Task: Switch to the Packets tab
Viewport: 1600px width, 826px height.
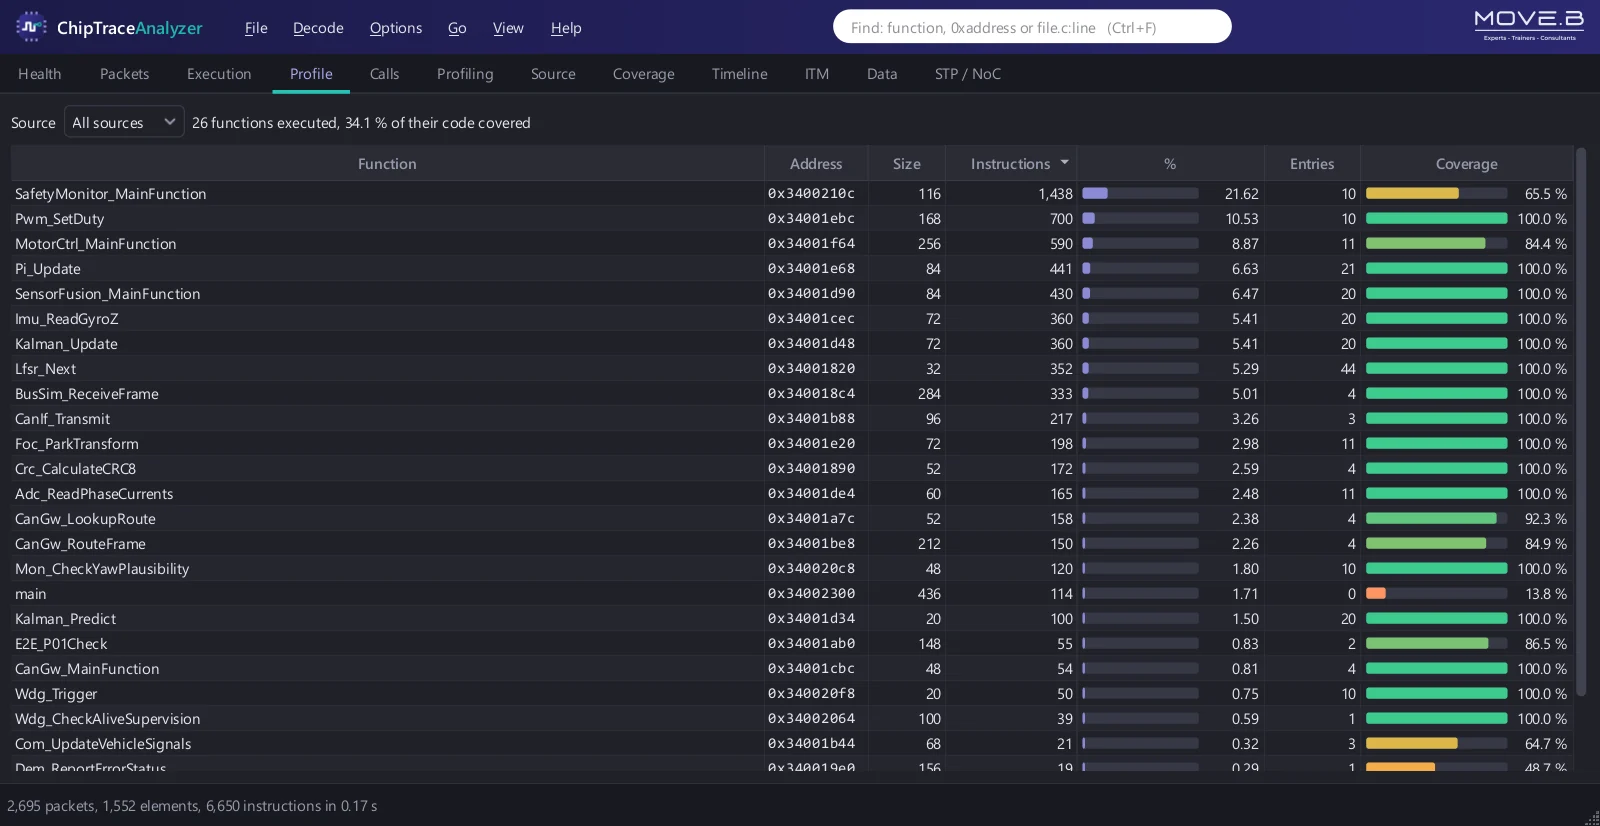Action: point(125,74)
